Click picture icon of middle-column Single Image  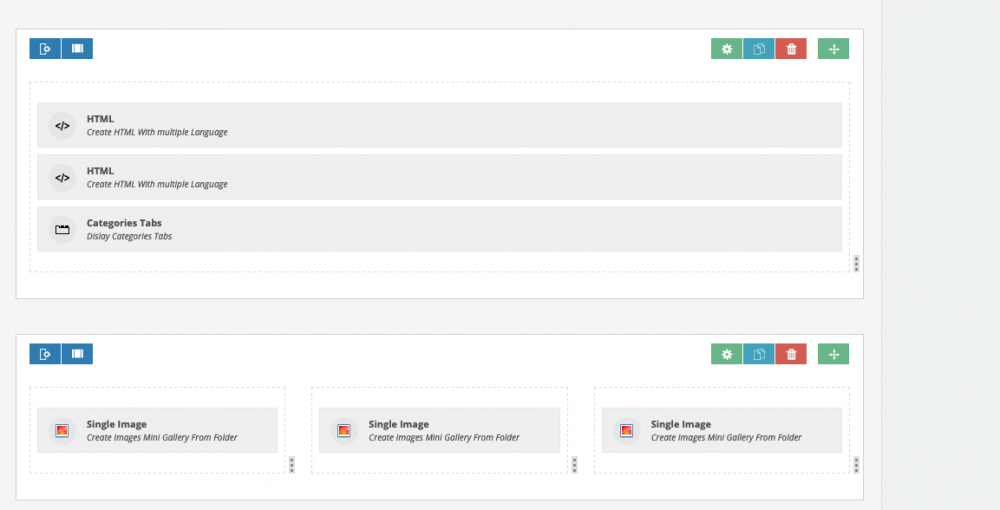click(344, 431)
